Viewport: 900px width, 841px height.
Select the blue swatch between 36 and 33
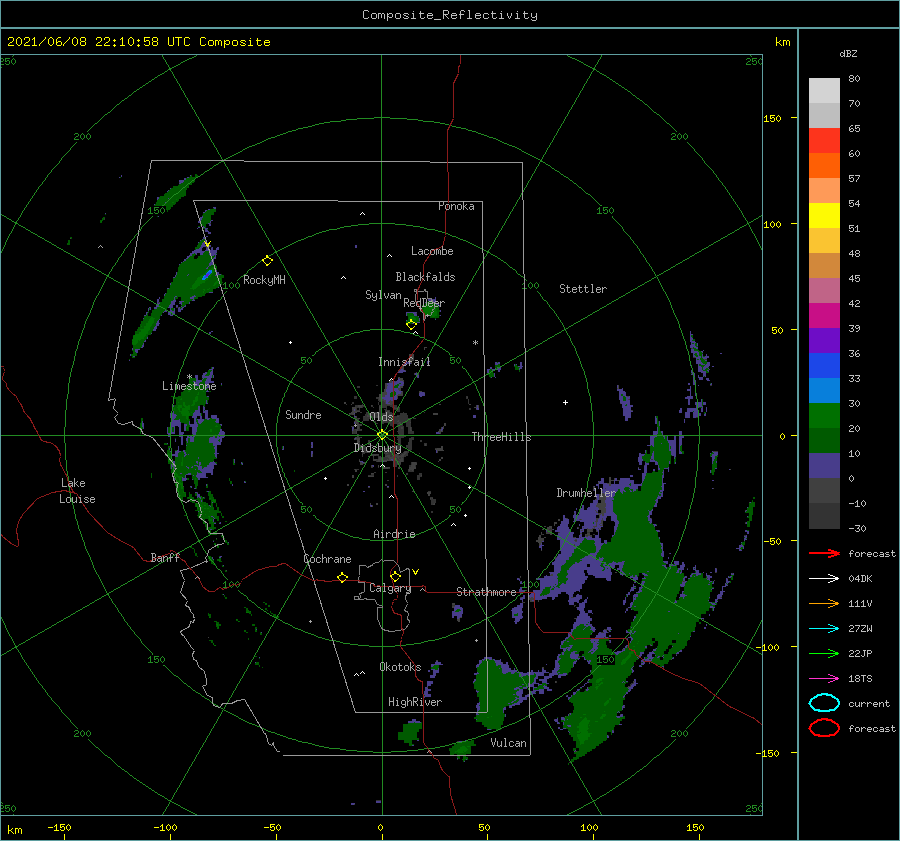click(x=824, y=365)
